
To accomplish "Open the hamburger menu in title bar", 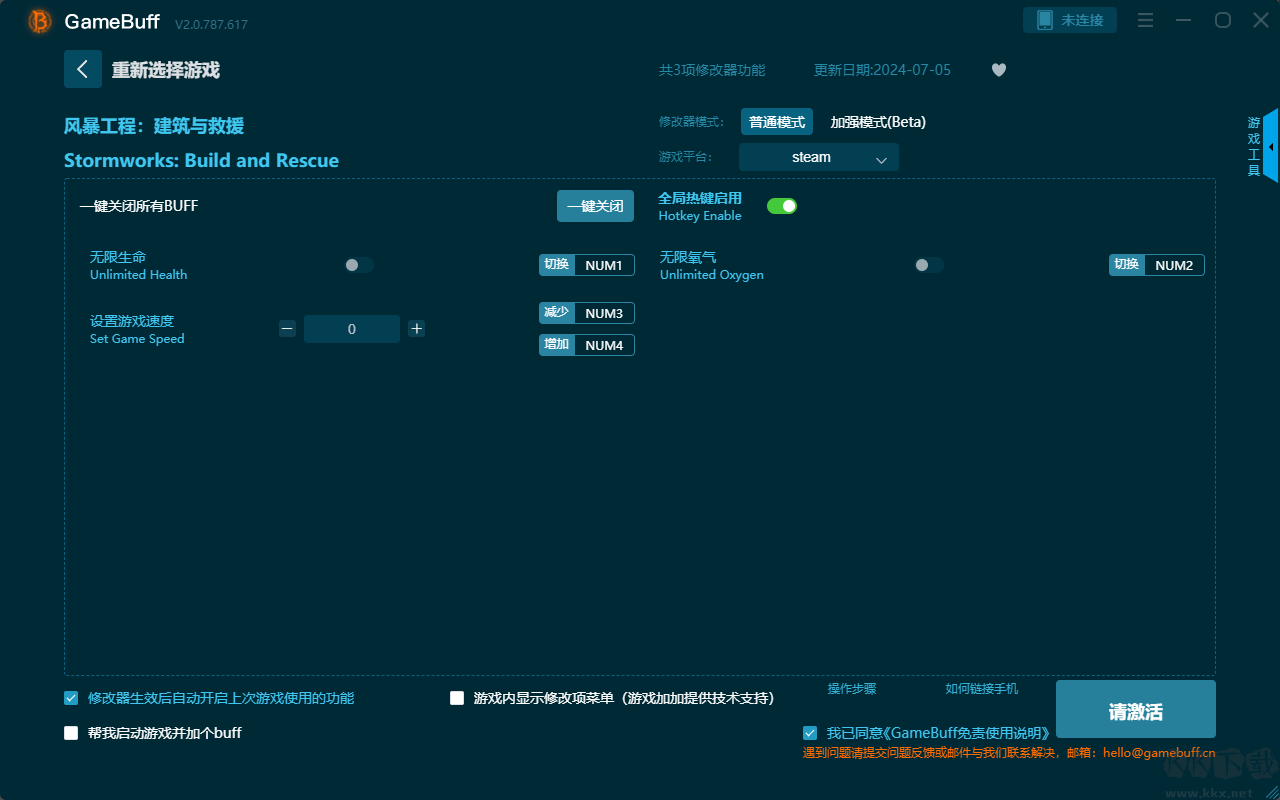I will (1146, 20).
